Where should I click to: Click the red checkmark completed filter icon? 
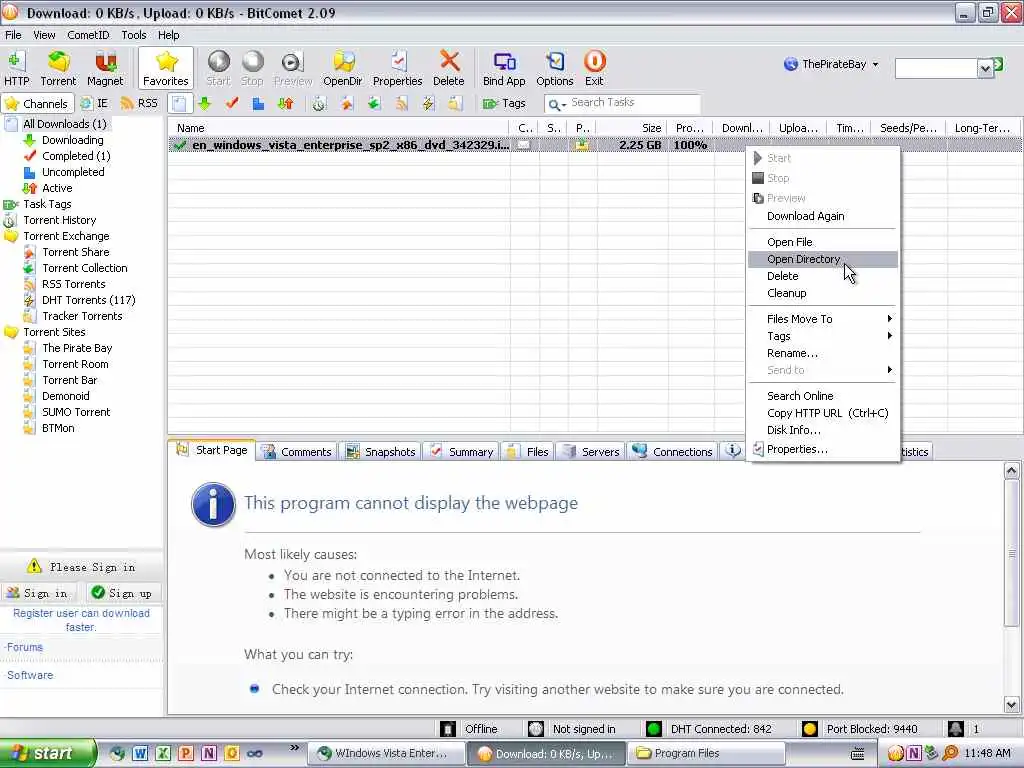click(232, 103)
